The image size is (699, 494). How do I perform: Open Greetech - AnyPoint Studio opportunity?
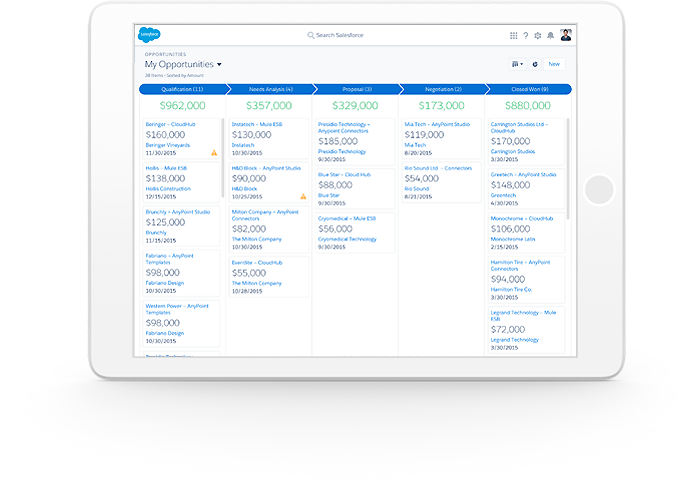[x=523, y=175]
